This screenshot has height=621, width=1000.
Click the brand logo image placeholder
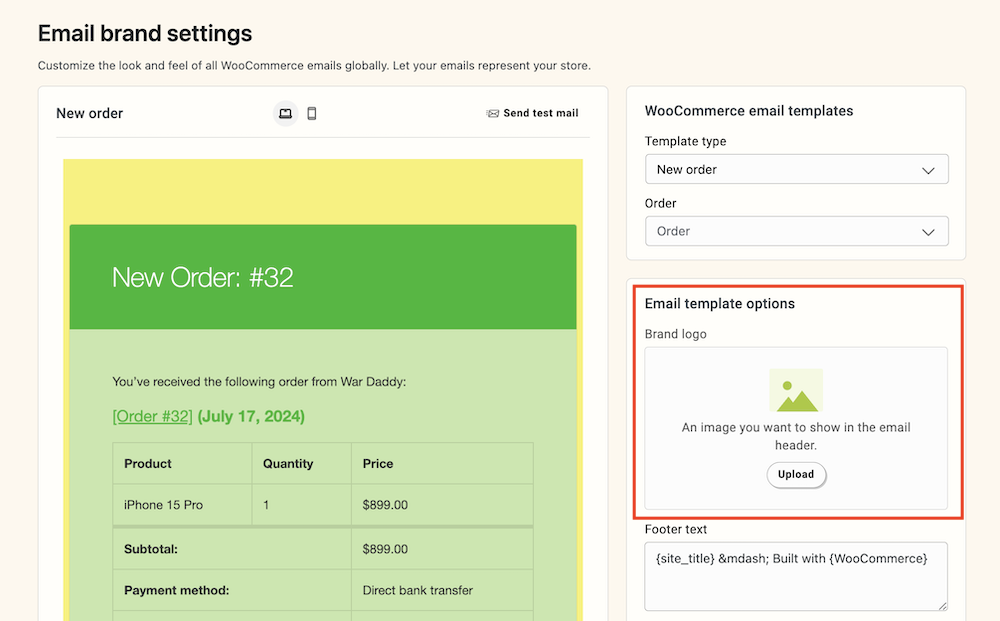pos(795,390)
